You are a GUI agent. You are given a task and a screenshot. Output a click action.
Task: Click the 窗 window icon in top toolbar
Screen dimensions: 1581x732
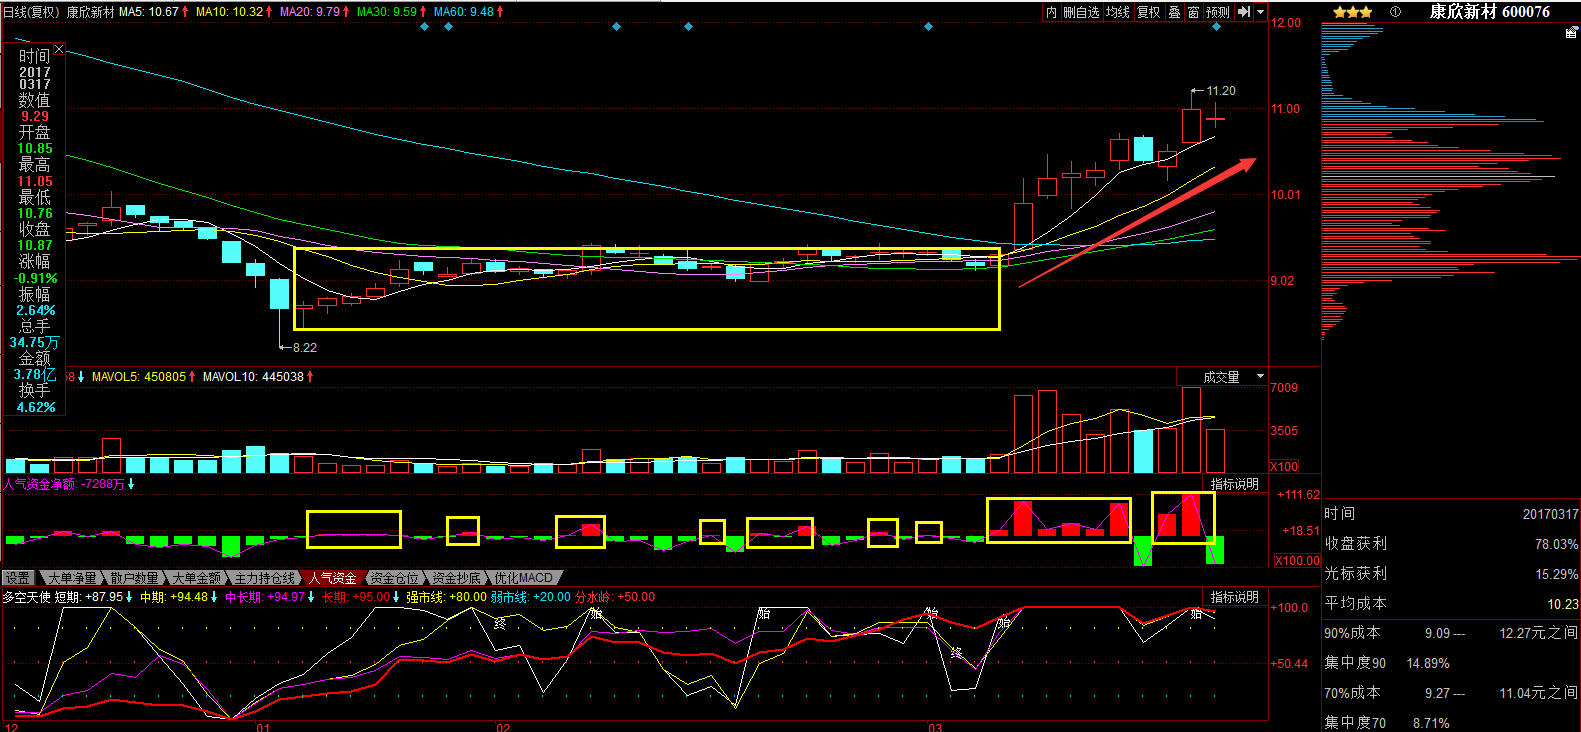pos(1193,12)
